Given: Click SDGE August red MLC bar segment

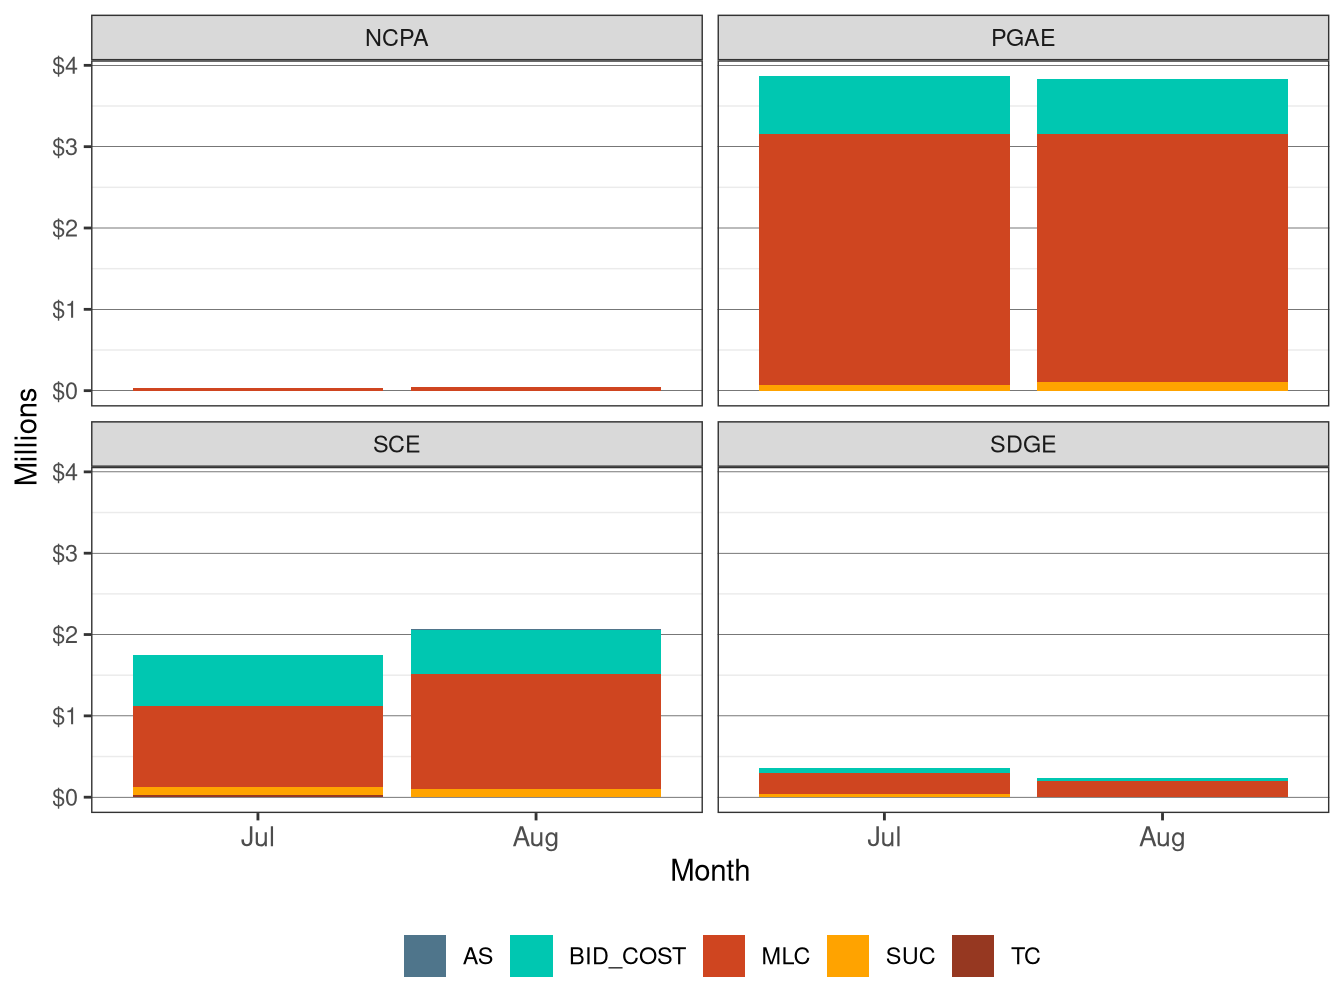Looking at the screenshot, I should pos(1162,789).
